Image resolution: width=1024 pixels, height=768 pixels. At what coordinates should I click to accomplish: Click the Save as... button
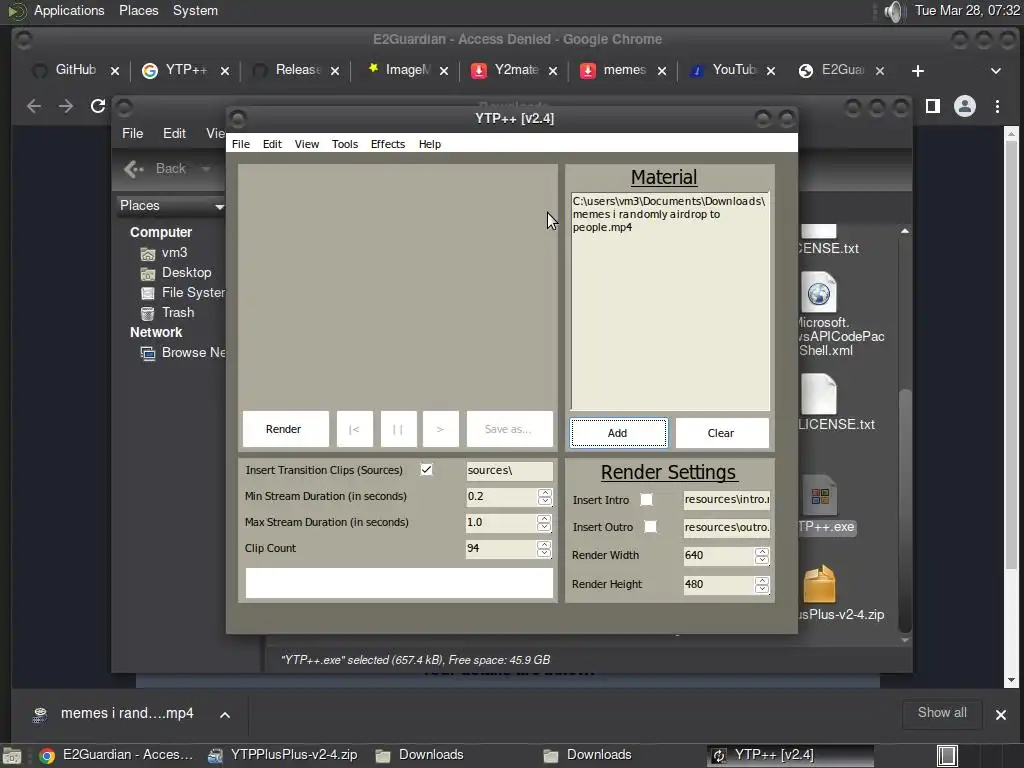tap(509, 429)
